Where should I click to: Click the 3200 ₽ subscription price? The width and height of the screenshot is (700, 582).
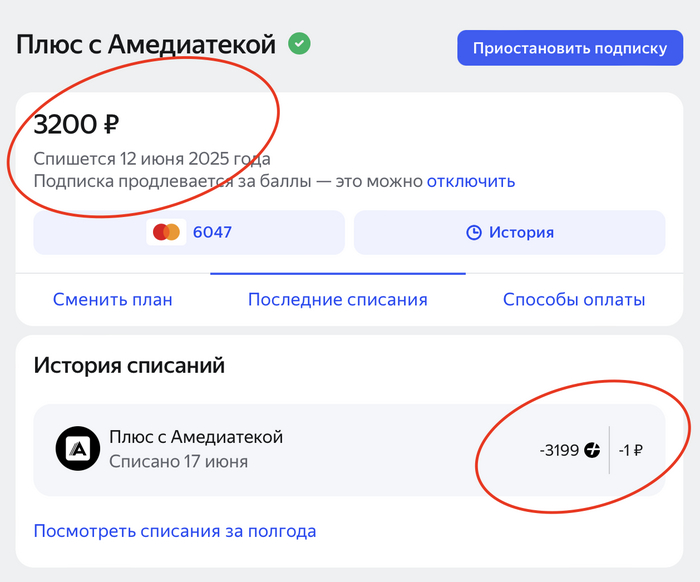click(x=77, y=125)
